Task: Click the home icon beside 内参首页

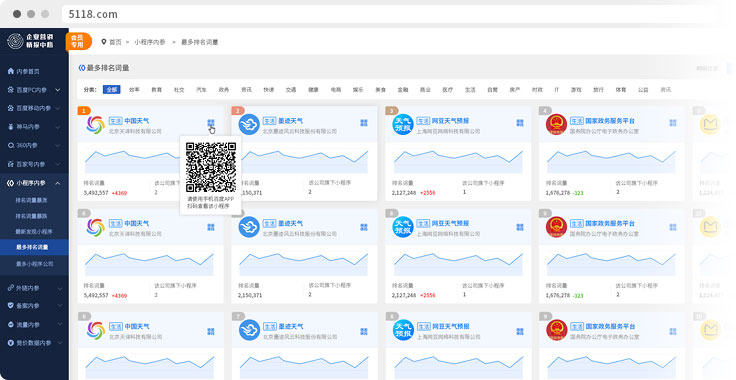Action: click(11, 71)
